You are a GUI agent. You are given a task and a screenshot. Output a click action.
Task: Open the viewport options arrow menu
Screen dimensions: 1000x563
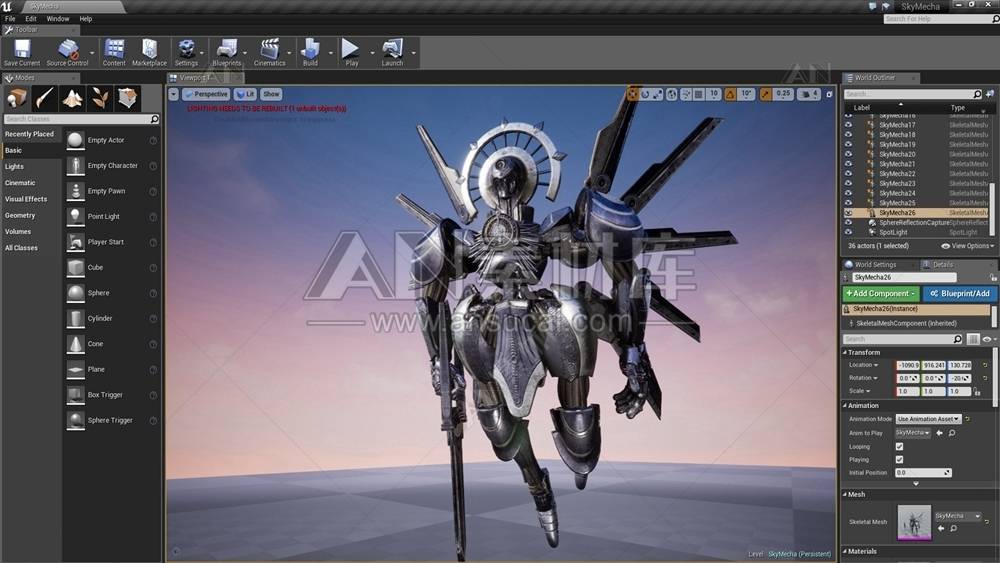click(173, 94)
